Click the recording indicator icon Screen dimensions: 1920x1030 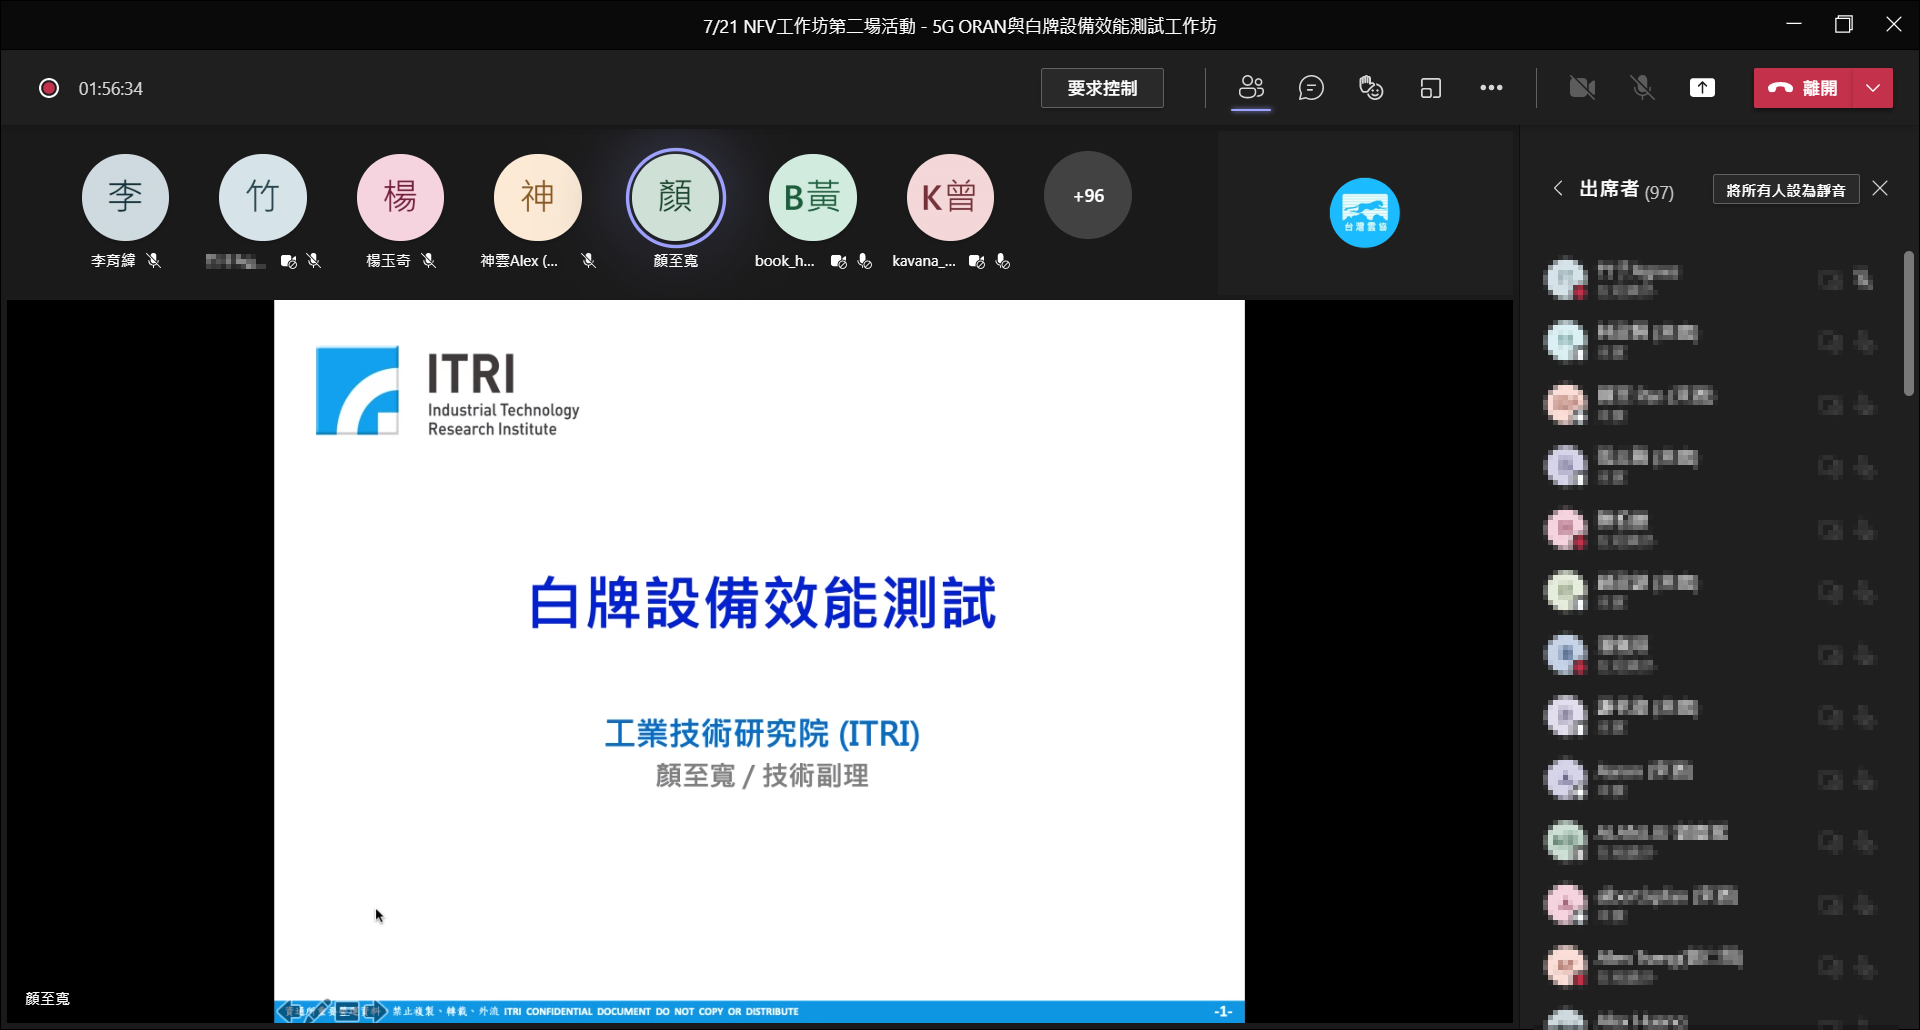pyautogui.click(x=48, y=88)
